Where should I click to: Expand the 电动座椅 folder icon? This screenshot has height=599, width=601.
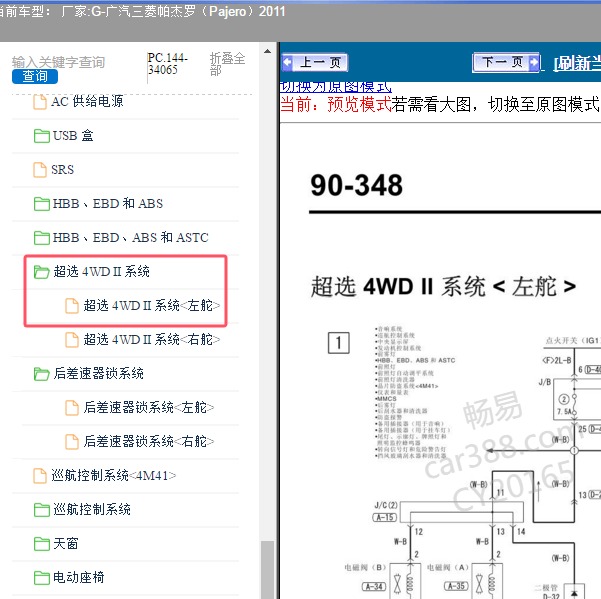(41, 578)
